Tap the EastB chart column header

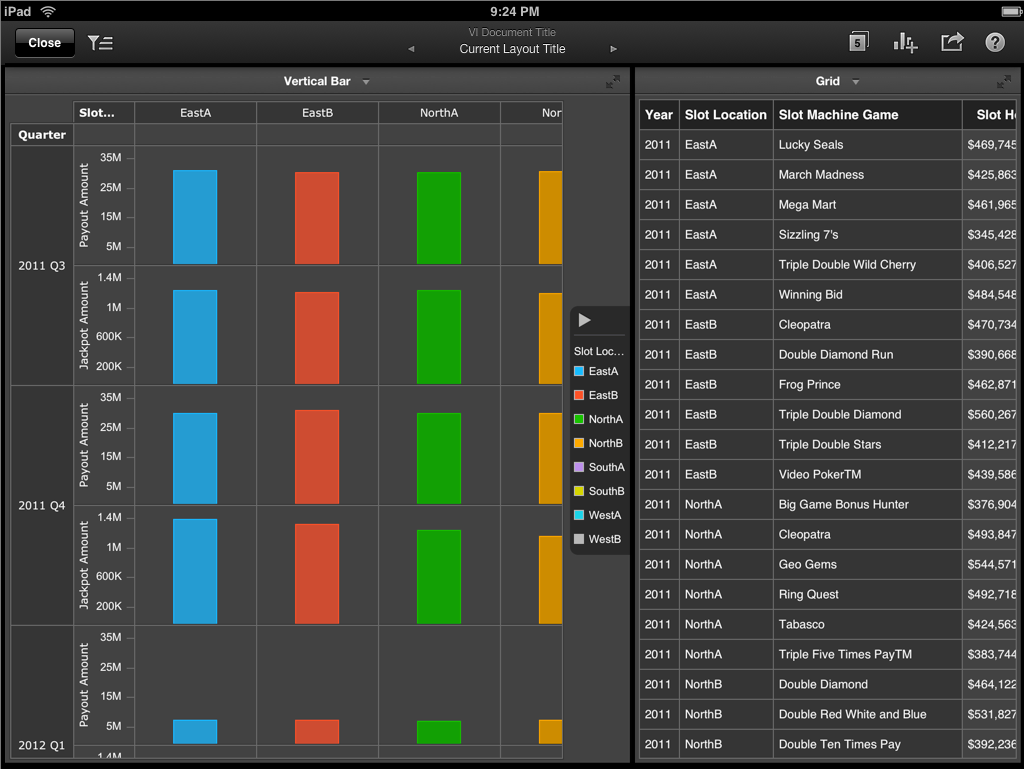tap(317, 113)
